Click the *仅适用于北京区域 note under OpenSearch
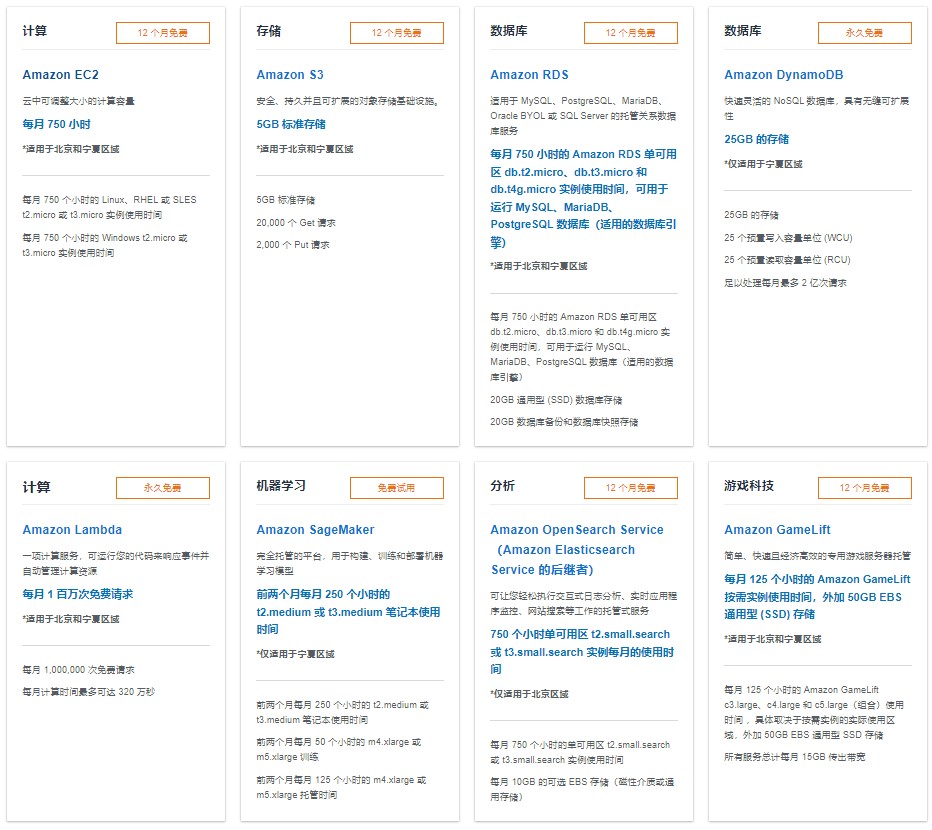The image size is (932, 830). [x=530, y=694]
